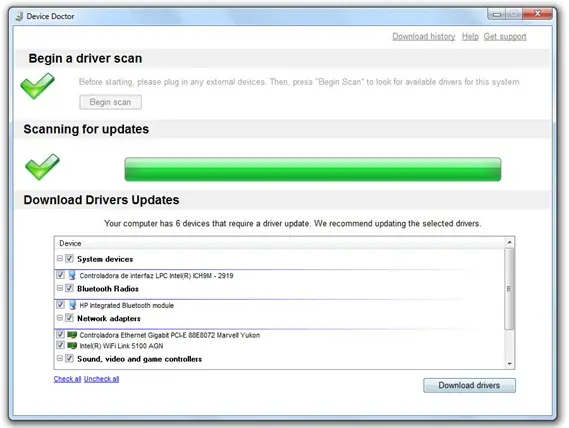The image size is (569, 428).
Task: Toggle the Bluetooth Radios group checkbox
Action: point(69,288)
